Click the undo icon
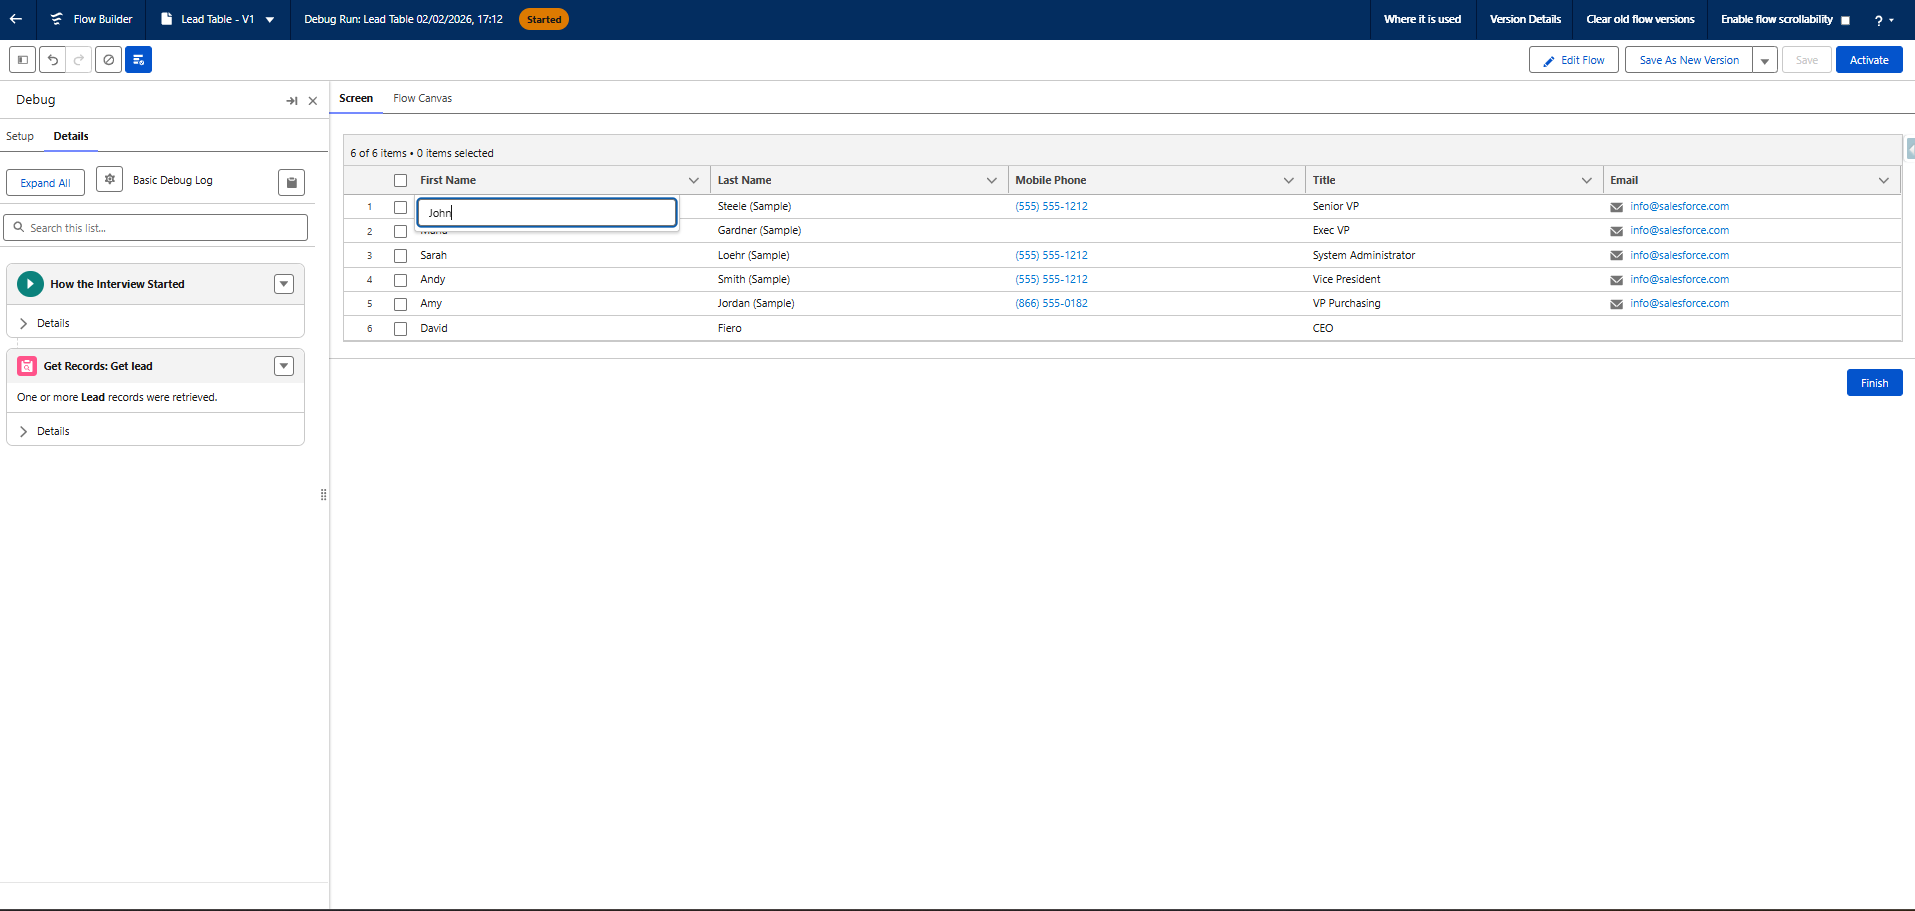Image resolution: width=1915 pixels, height=911 pixels. coord(53,60)
